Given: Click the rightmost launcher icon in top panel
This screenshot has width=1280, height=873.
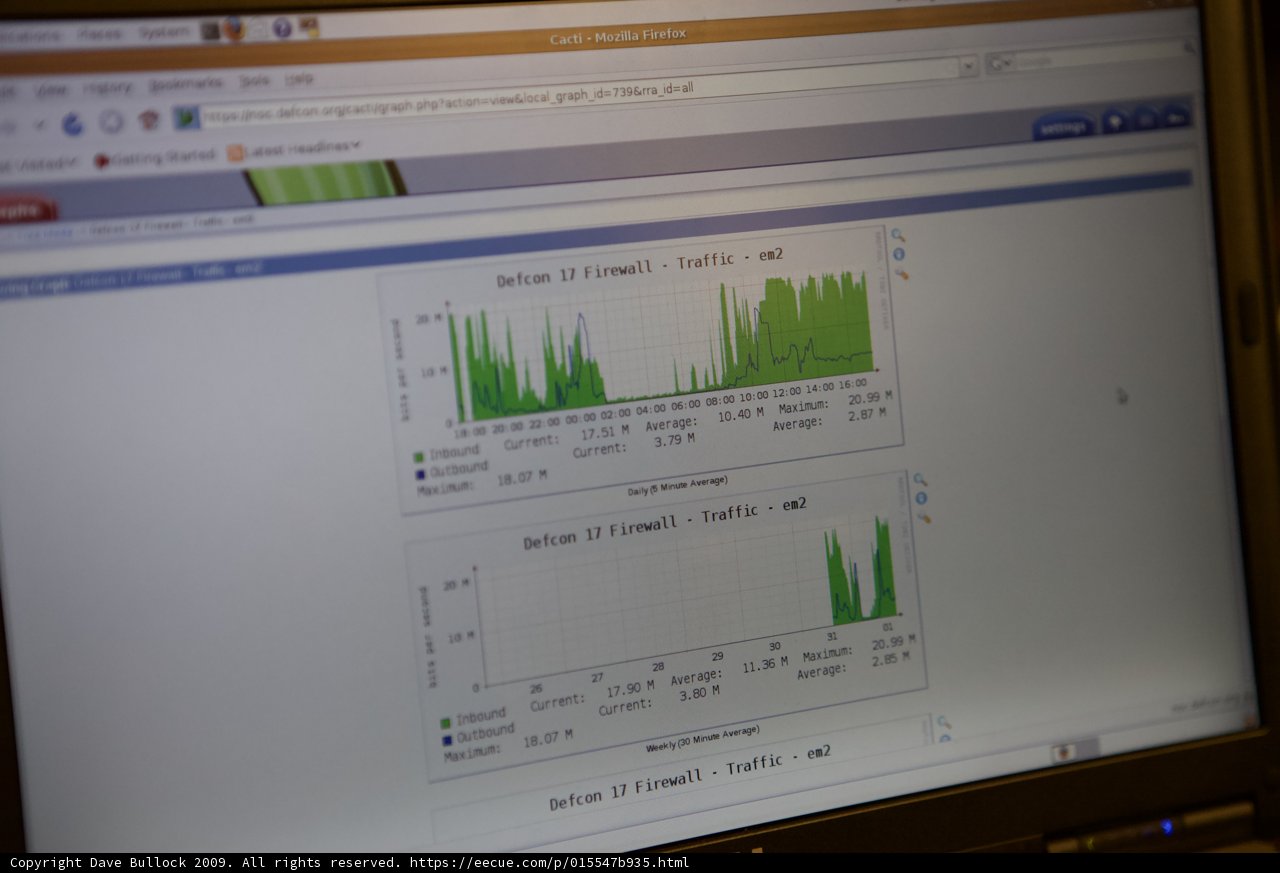Looking at the screenshot, I should point(309,27).
